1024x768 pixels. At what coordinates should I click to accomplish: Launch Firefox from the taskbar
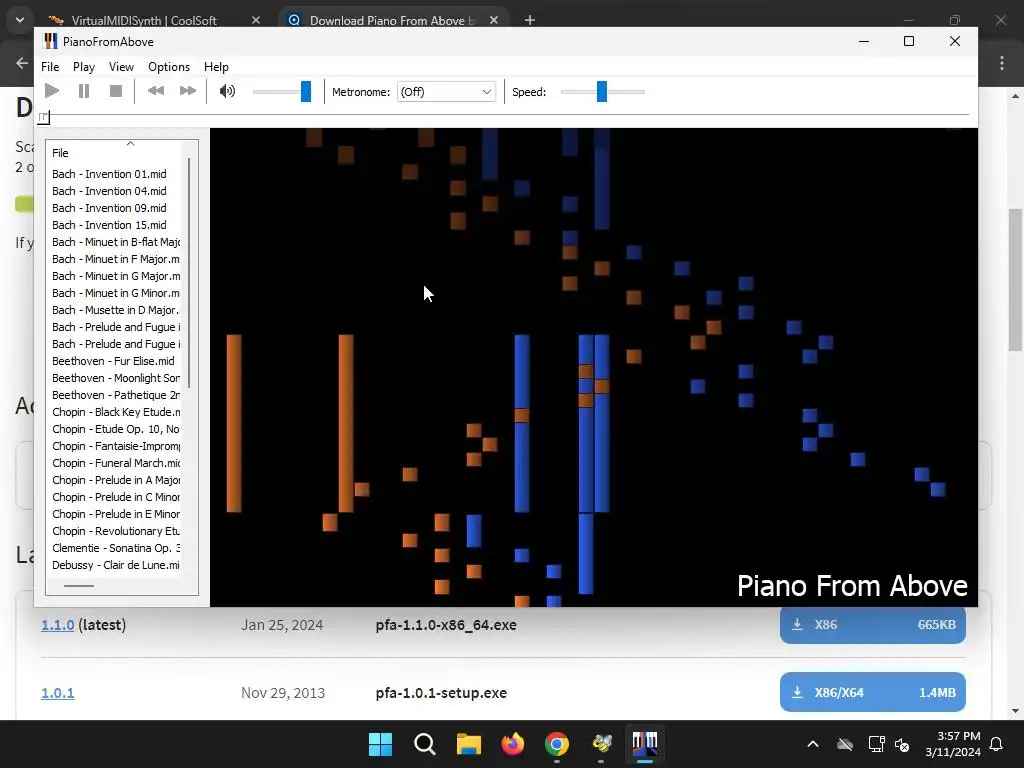point(513,744)
